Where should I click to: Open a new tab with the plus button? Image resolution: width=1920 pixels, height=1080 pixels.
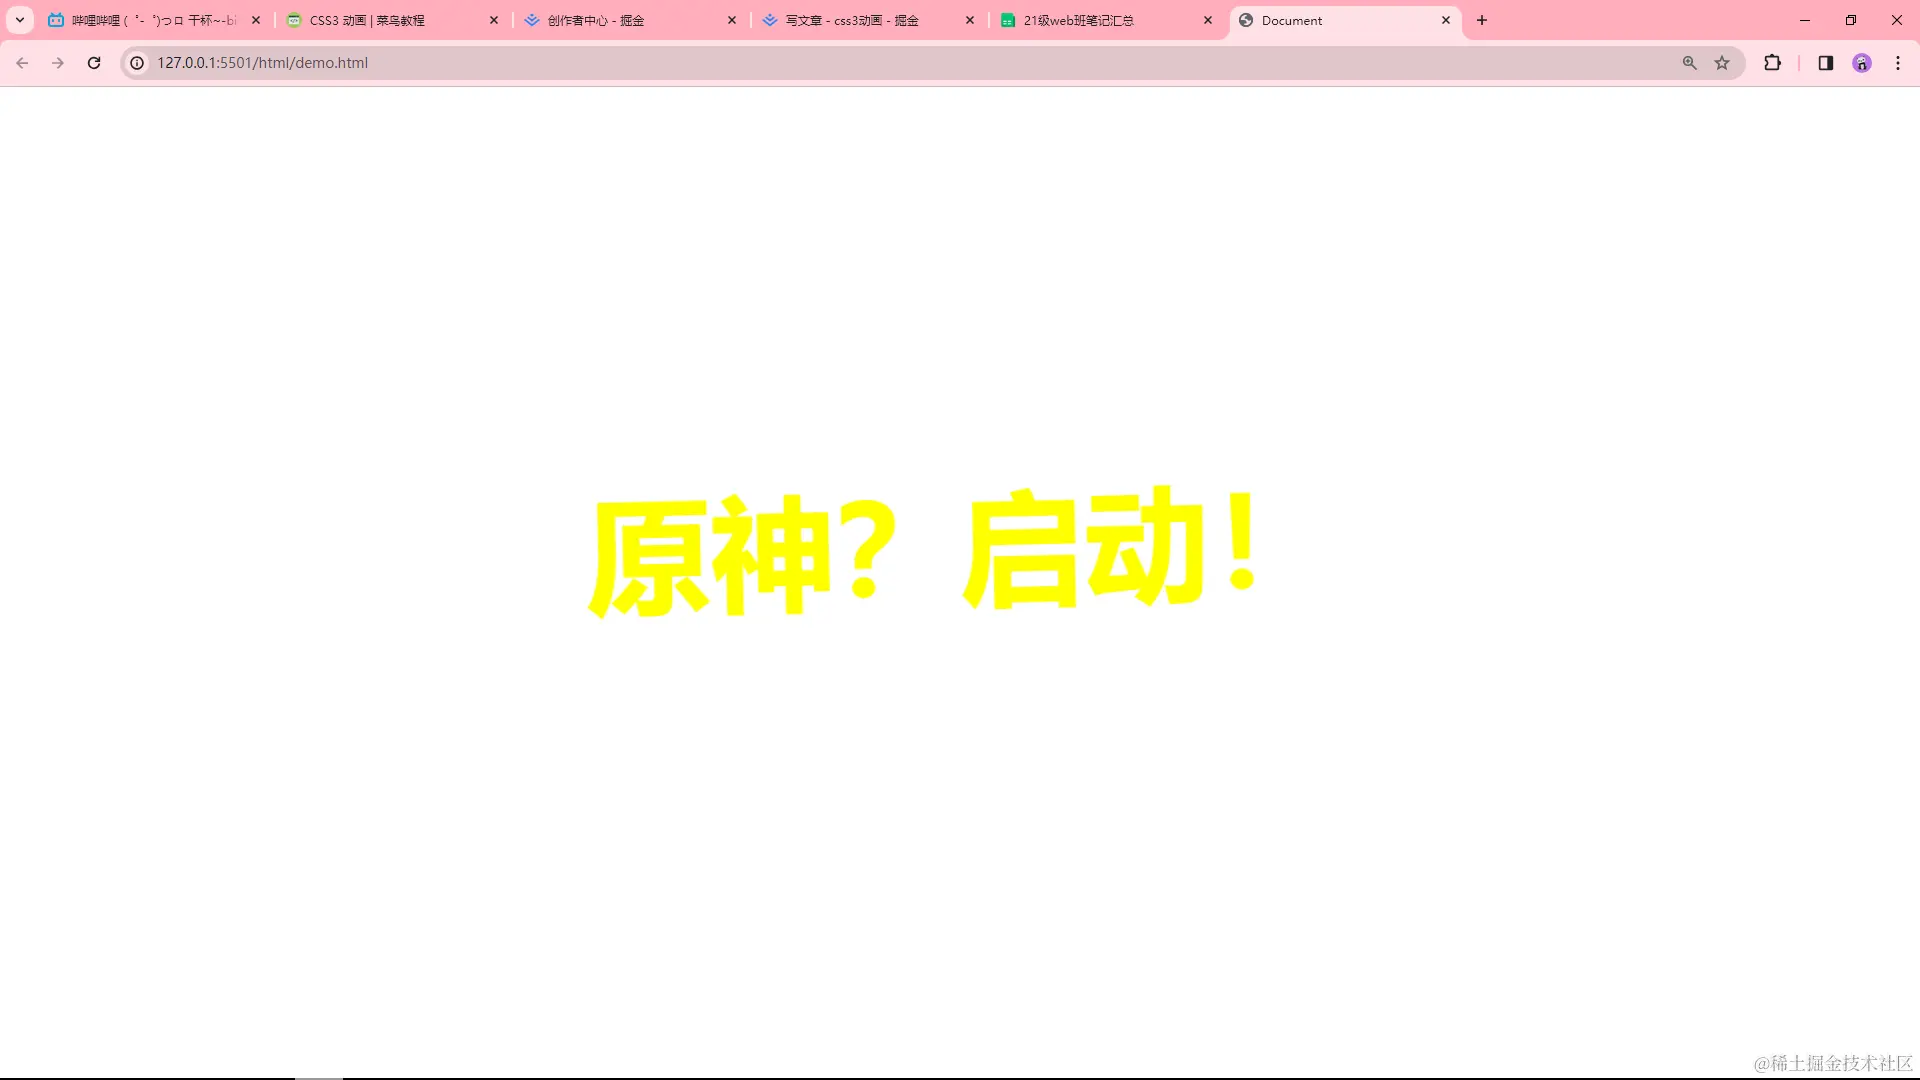pos(1481,20)
